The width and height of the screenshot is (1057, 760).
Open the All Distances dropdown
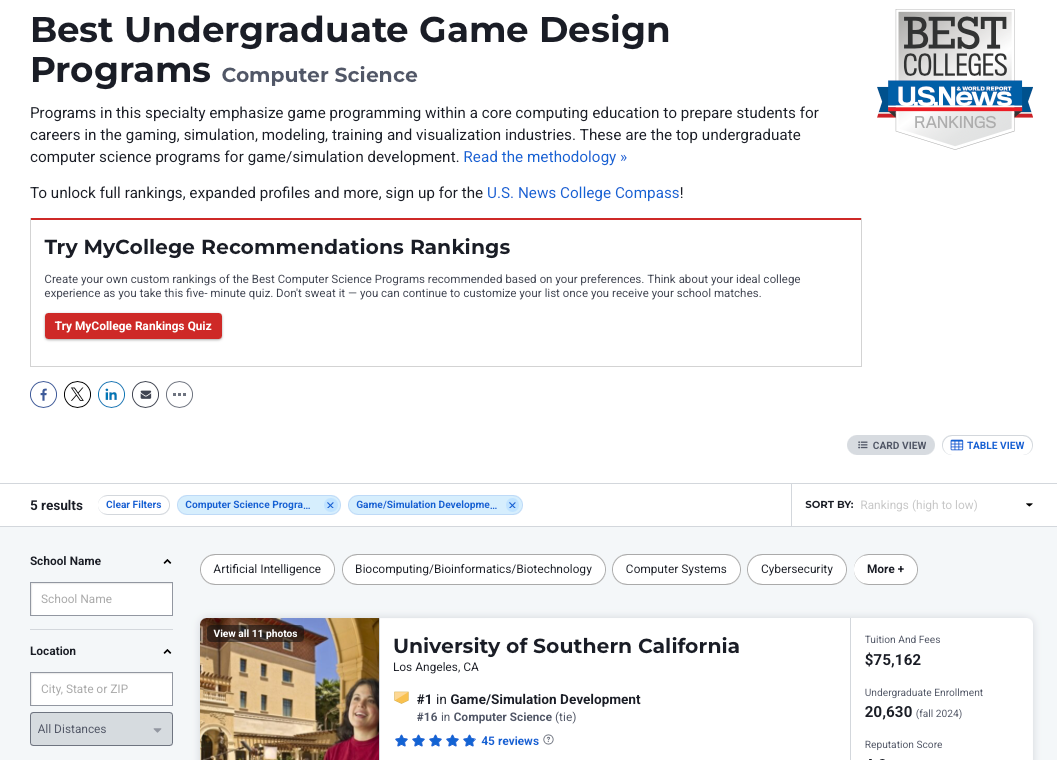(x=101, y=729)
